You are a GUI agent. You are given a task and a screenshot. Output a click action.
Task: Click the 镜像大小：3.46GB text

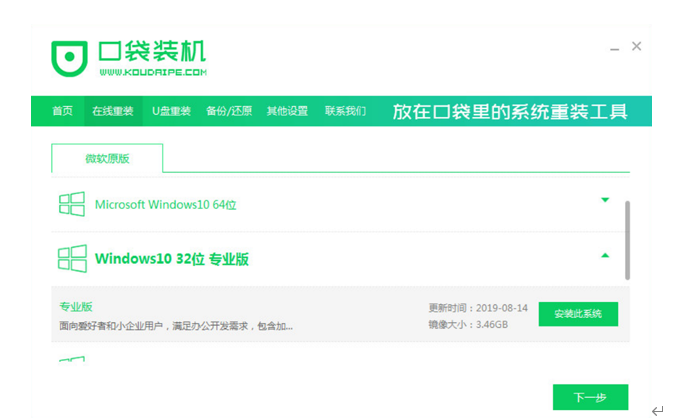click(468, 324)
